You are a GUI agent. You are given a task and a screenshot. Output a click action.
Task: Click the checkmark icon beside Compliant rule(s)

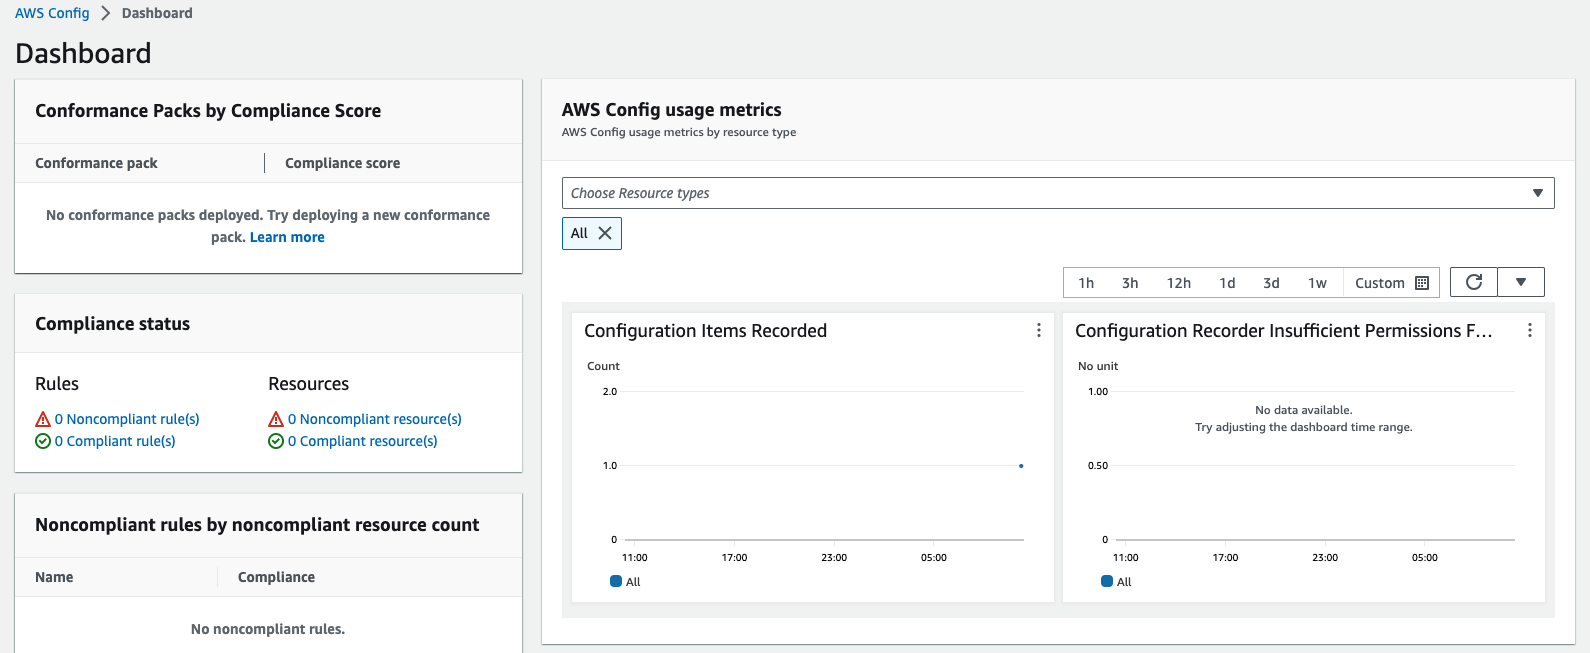[x=43, y=441]
